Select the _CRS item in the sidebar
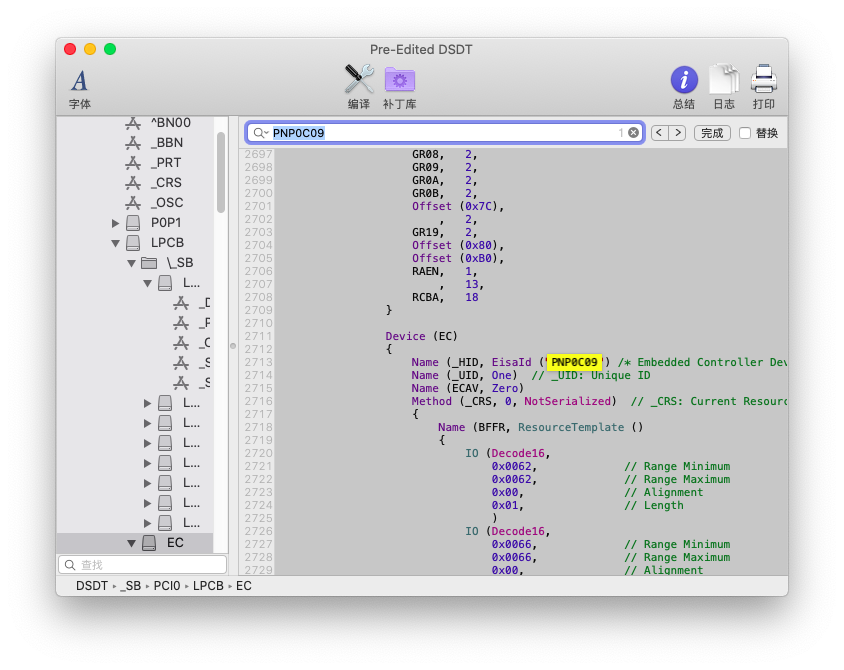844x670 pixels. coord(167,183)
